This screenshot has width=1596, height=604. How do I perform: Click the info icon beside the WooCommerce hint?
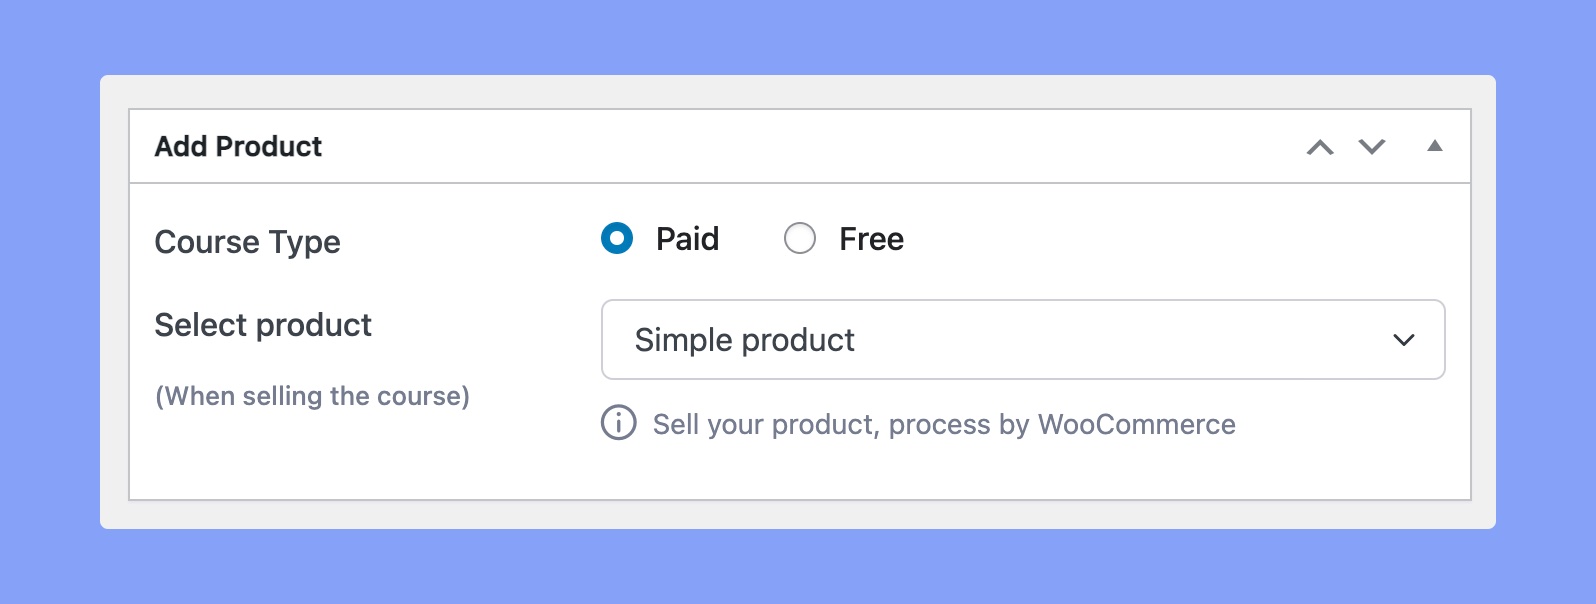pos(618,423)
